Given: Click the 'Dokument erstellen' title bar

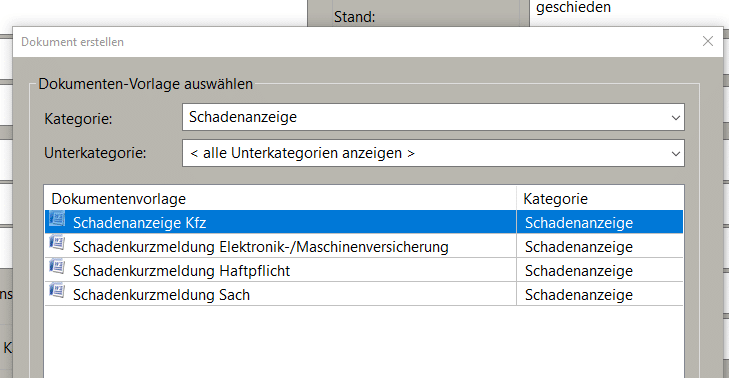Looking at the screenshot, I should [353, 42].
